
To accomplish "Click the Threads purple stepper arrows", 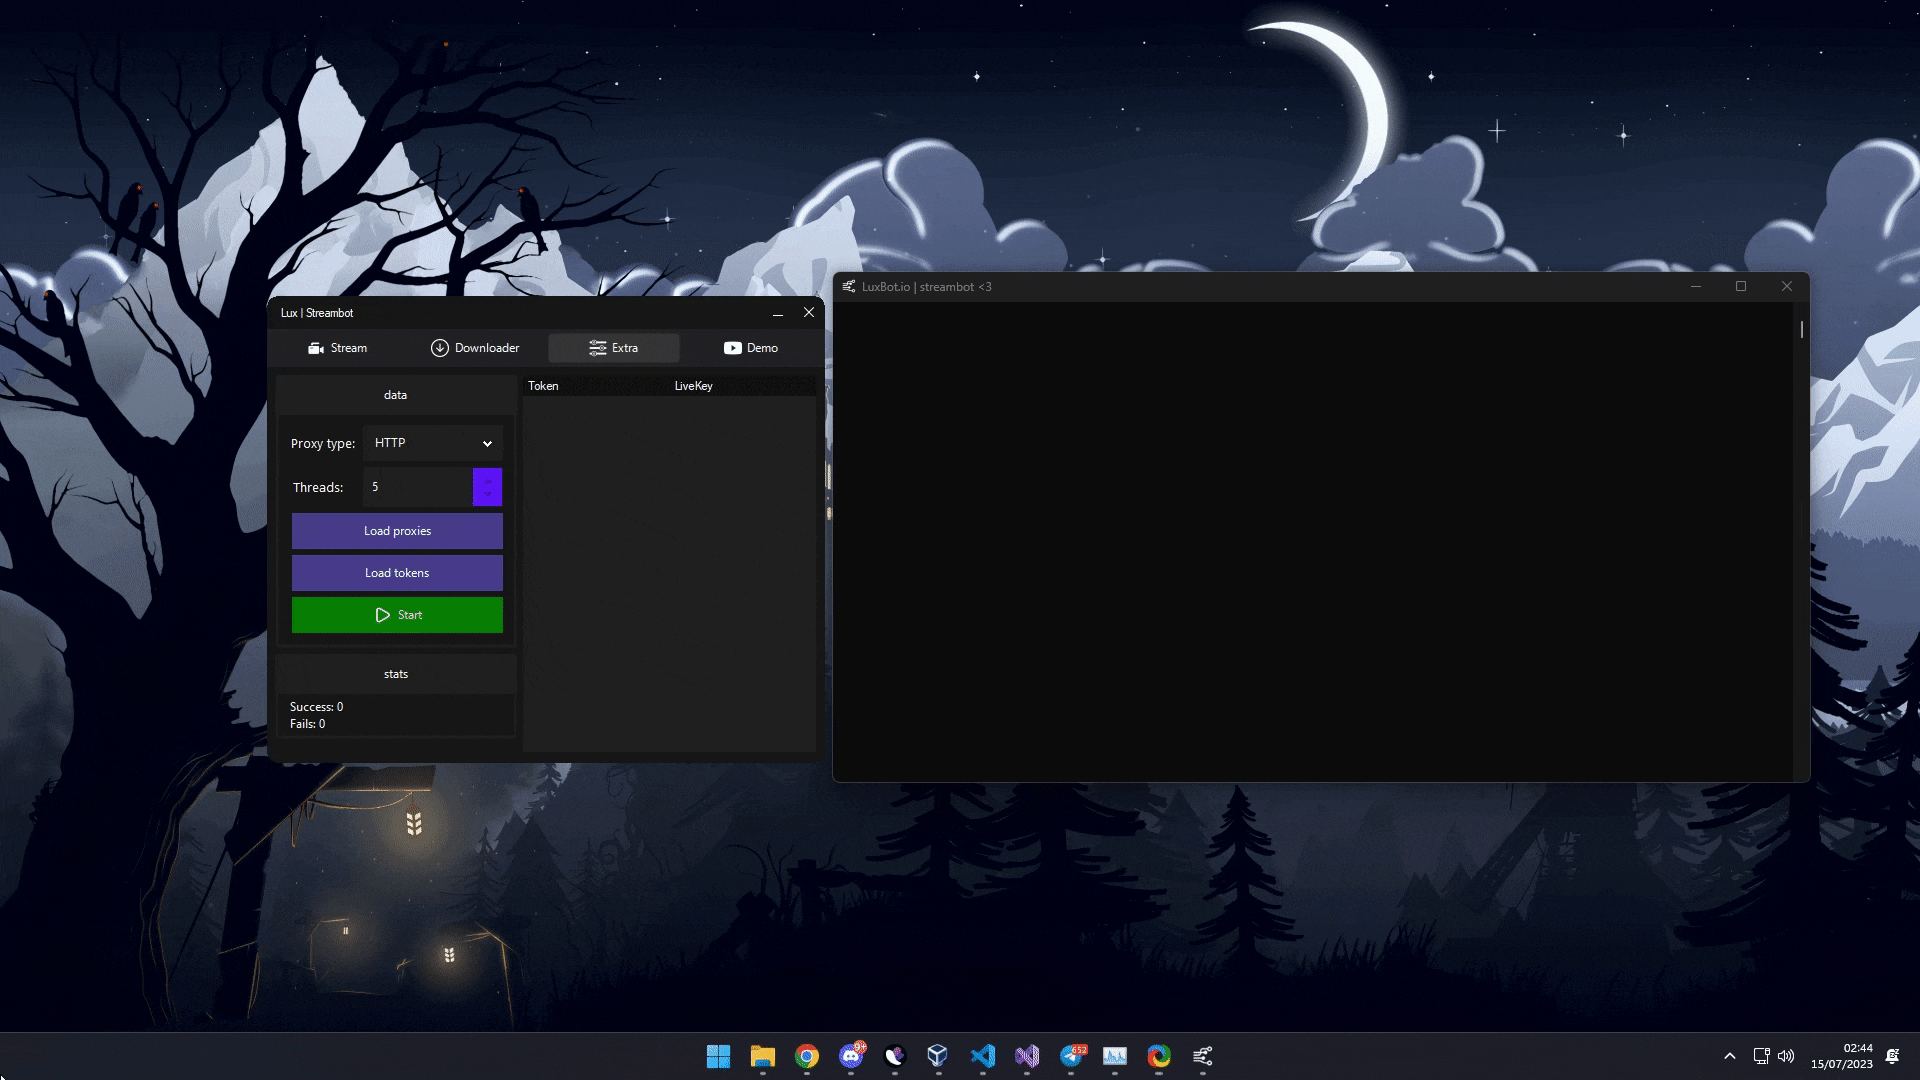I will 487,487.
